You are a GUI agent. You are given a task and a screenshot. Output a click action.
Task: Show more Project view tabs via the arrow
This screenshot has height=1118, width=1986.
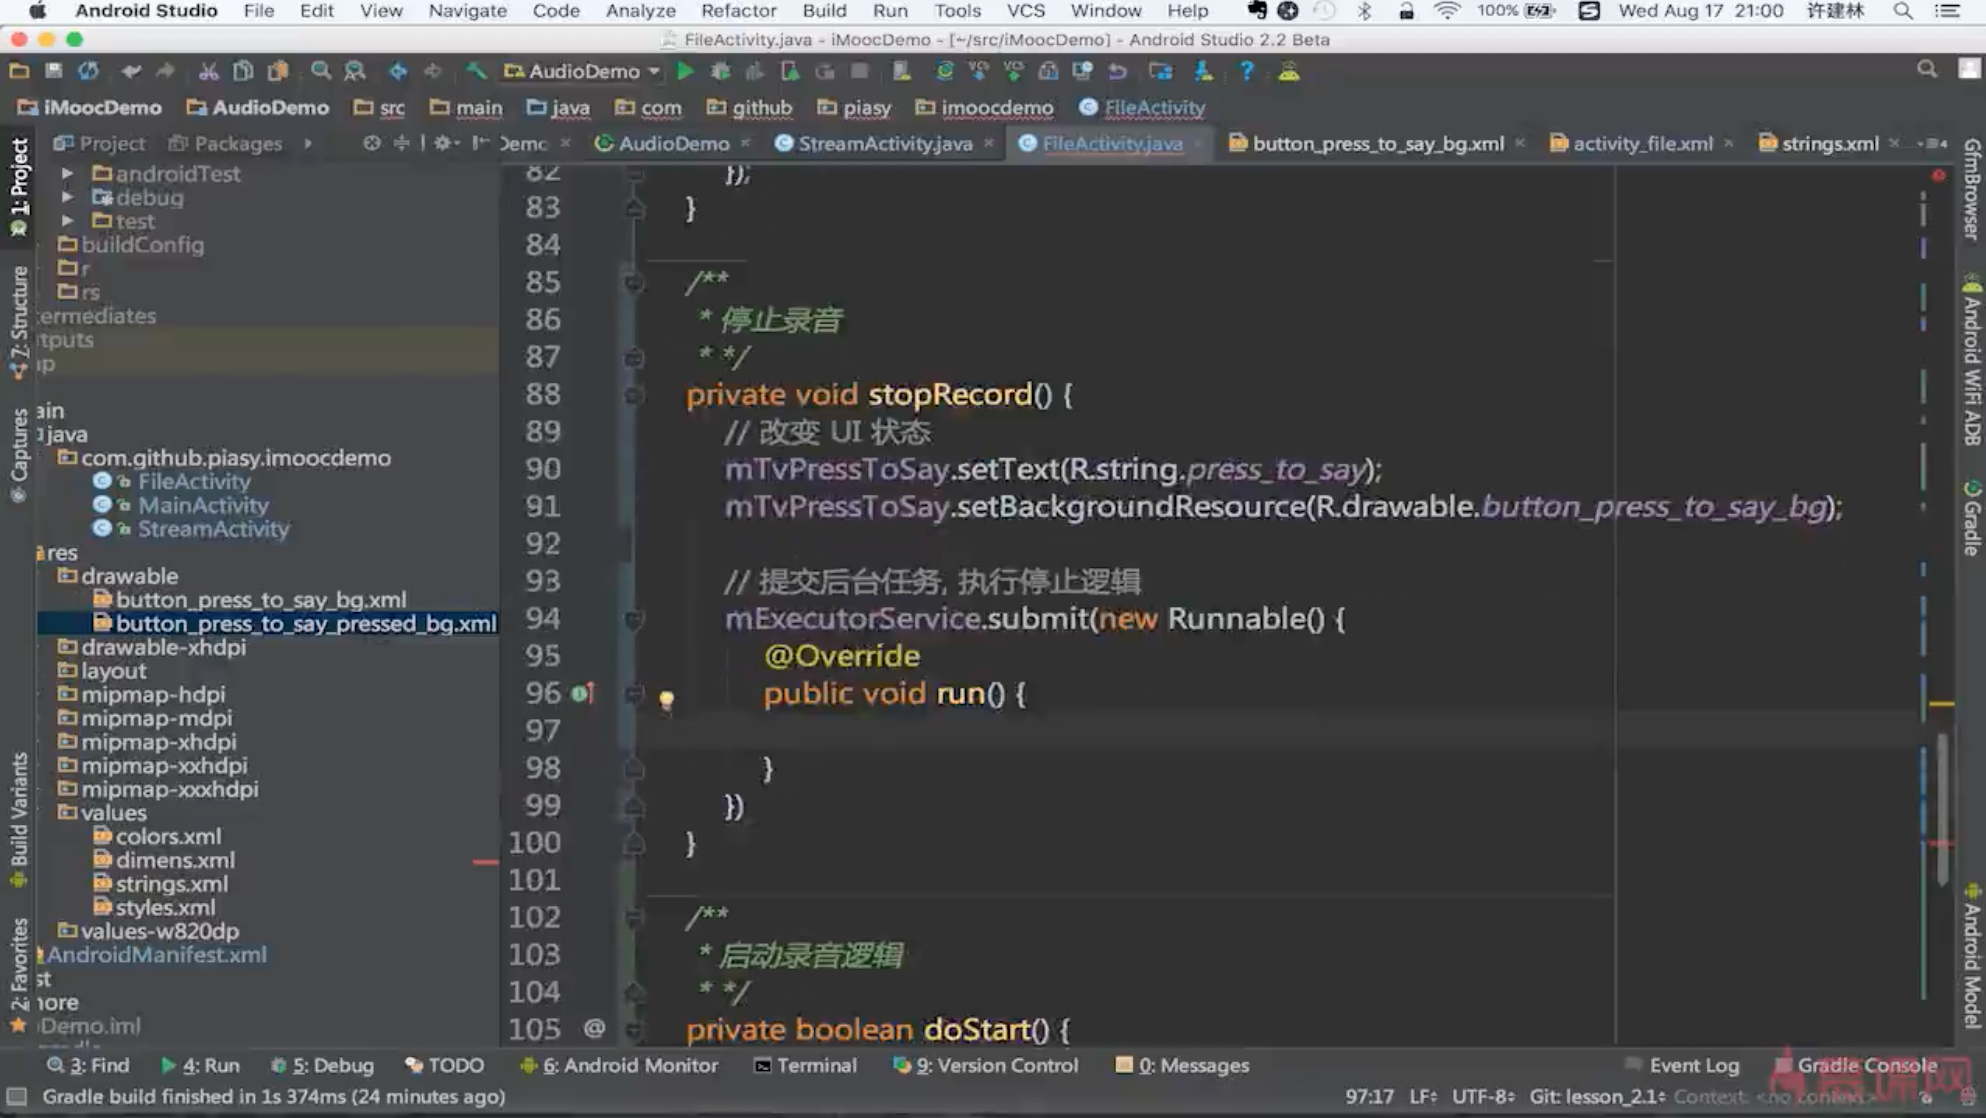(308, 143)
